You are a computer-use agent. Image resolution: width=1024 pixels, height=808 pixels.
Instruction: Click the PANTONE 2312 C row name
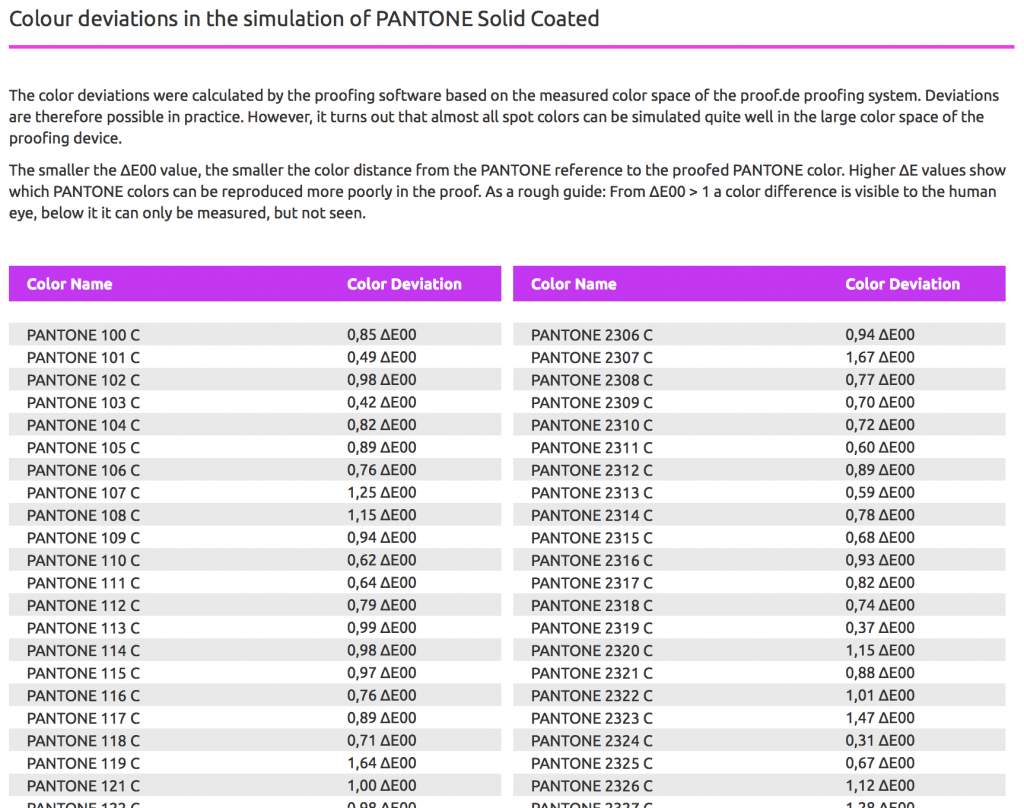coord(592,470)
